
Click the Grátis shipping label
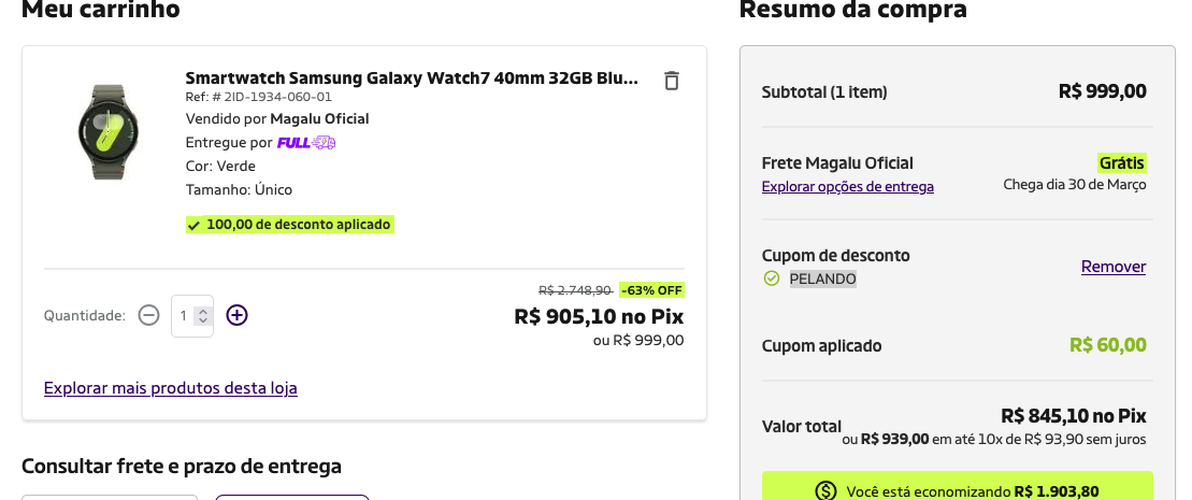[x=1121, y=163]
